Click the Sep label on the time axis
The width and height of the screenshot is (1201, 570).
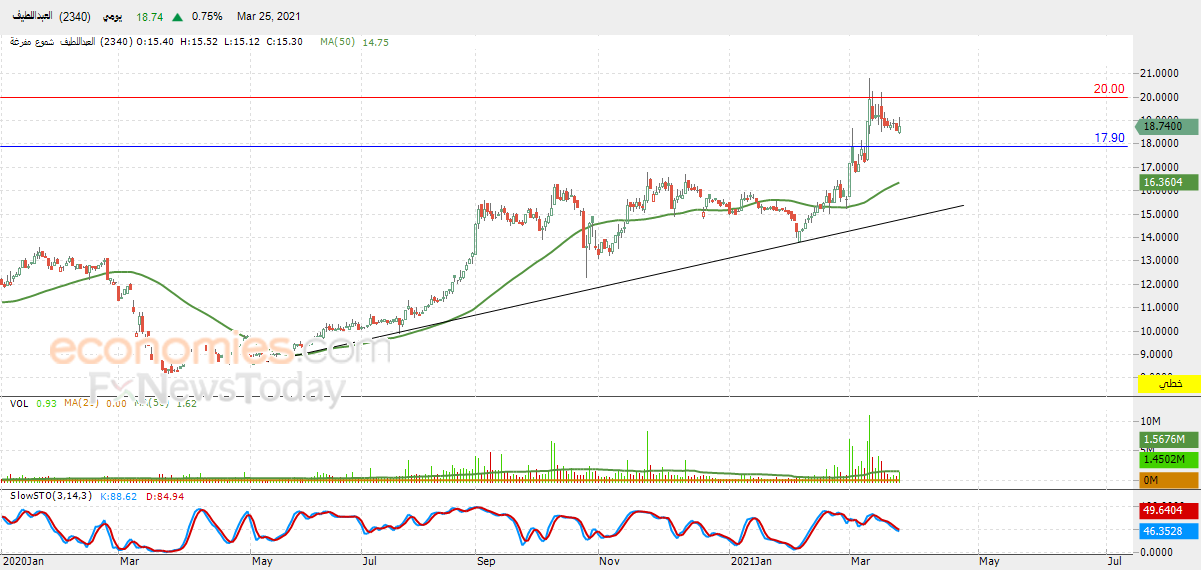tap(485, 562)
